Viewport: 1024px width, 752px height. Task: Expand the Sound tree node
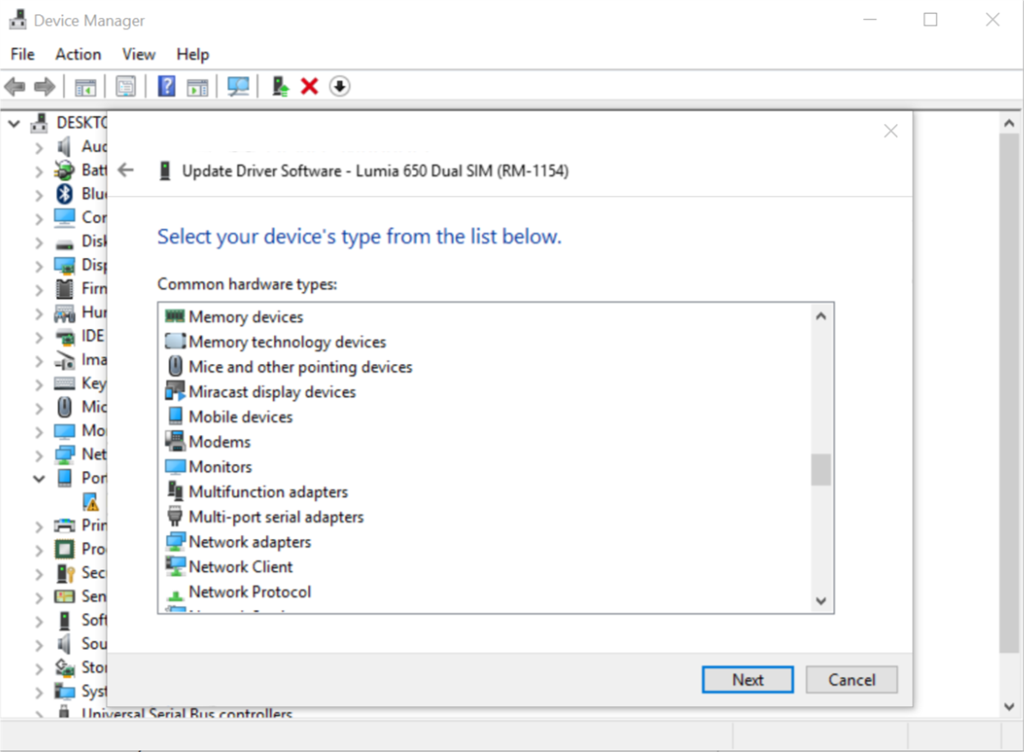click(39, 645)
